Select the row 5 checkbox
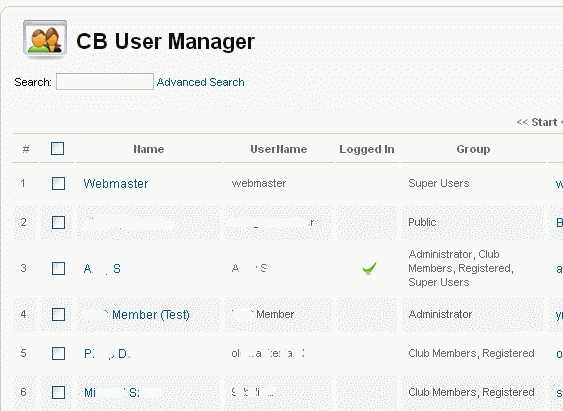This screenshot has height=411, width=563. 58,354
